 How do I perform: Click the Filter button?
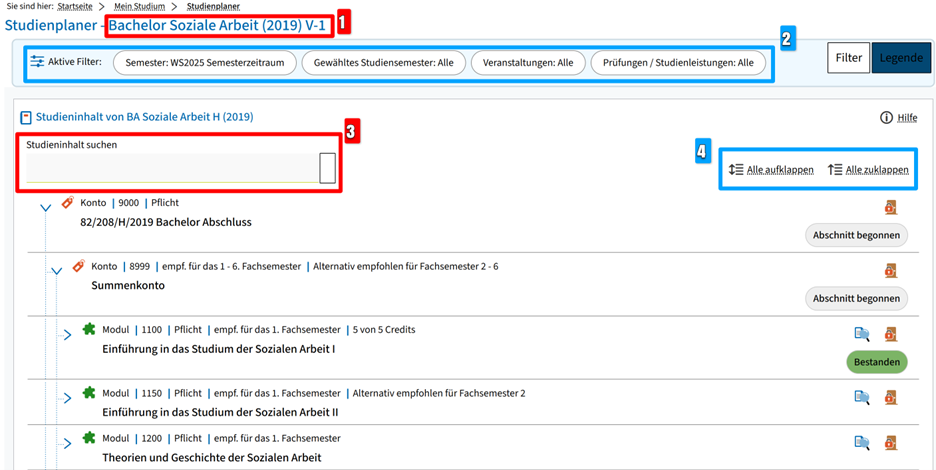click(848, 58)
